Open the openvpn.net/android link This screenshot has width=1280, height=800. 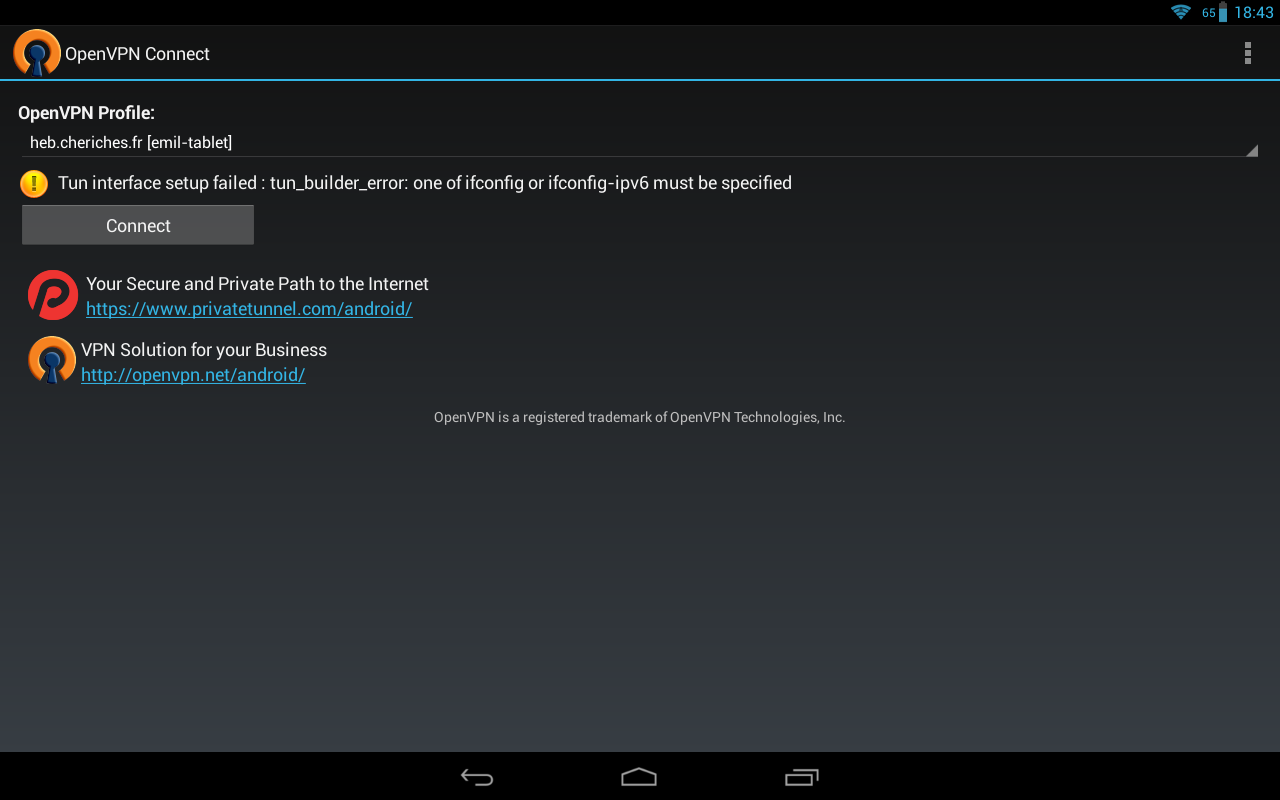pyautogui.click(x=193, y=375)
